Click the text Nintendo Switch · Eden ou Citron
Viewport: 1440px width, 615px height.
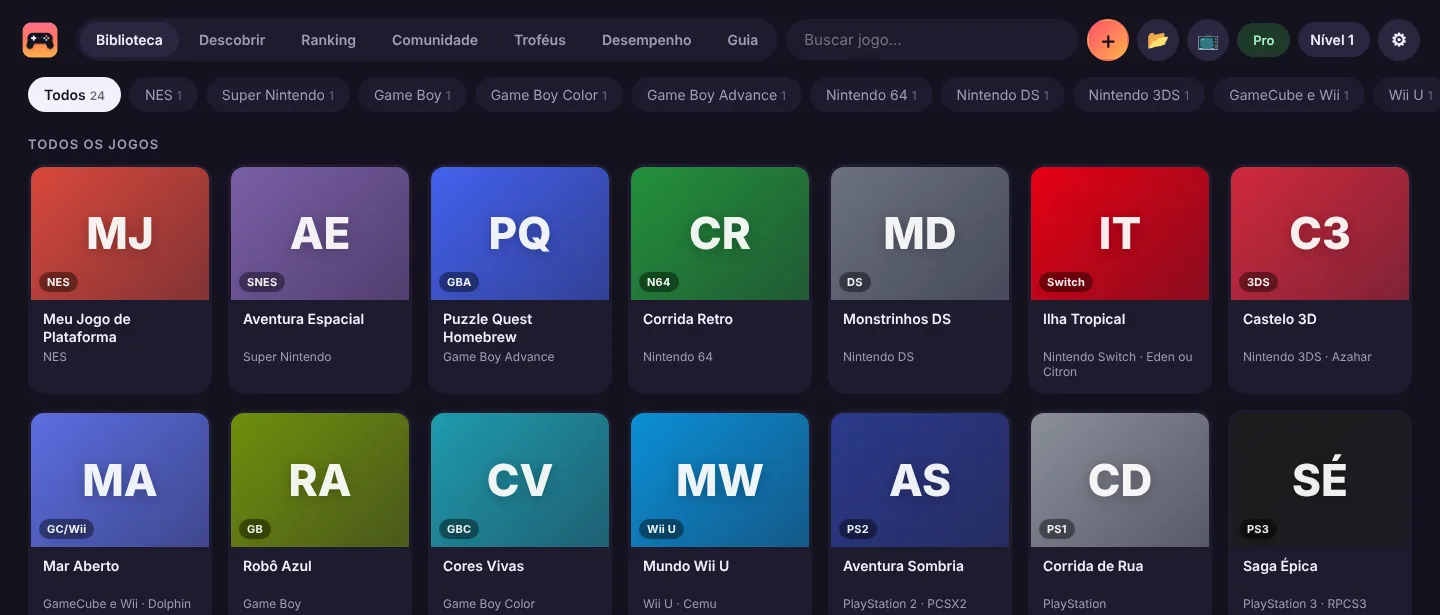tap(1118, 364)
